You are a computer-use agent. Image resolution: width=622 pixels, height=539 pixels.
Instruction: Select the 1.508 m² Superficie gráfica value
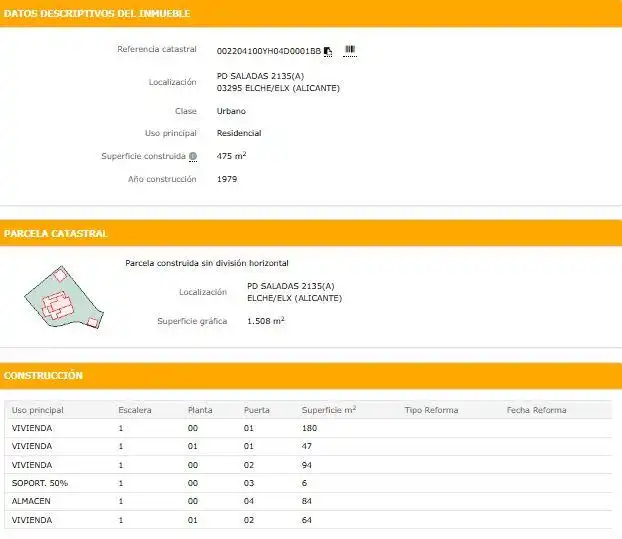click(266, 320)
